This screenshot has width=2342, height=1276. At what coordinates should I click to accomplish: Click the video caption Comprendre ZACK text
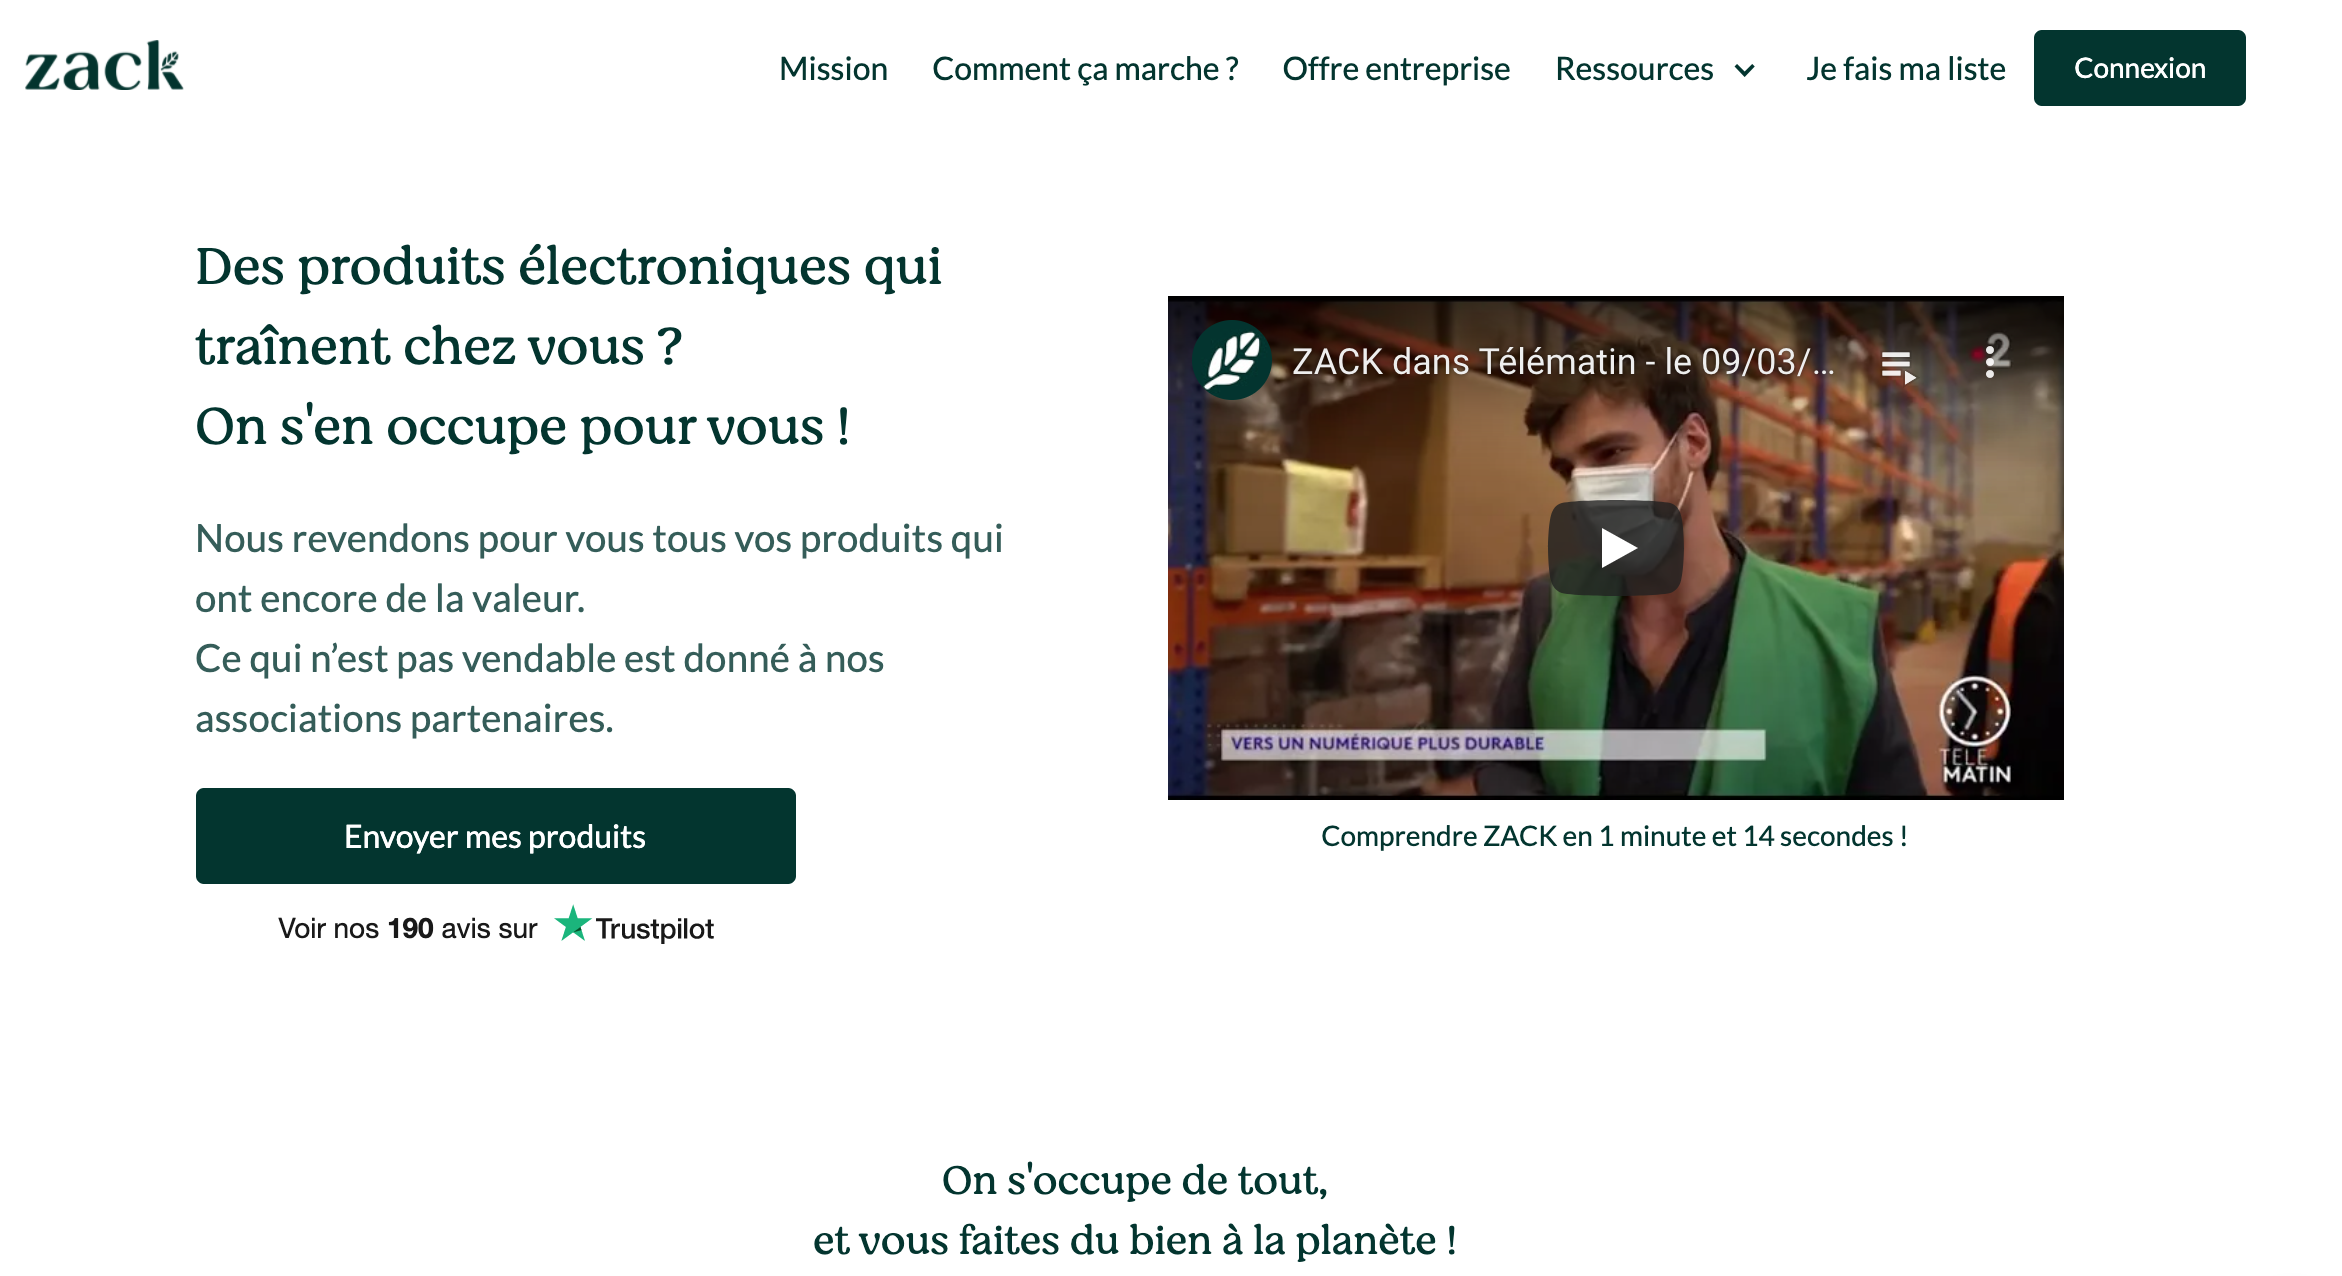pos(1614,836)
